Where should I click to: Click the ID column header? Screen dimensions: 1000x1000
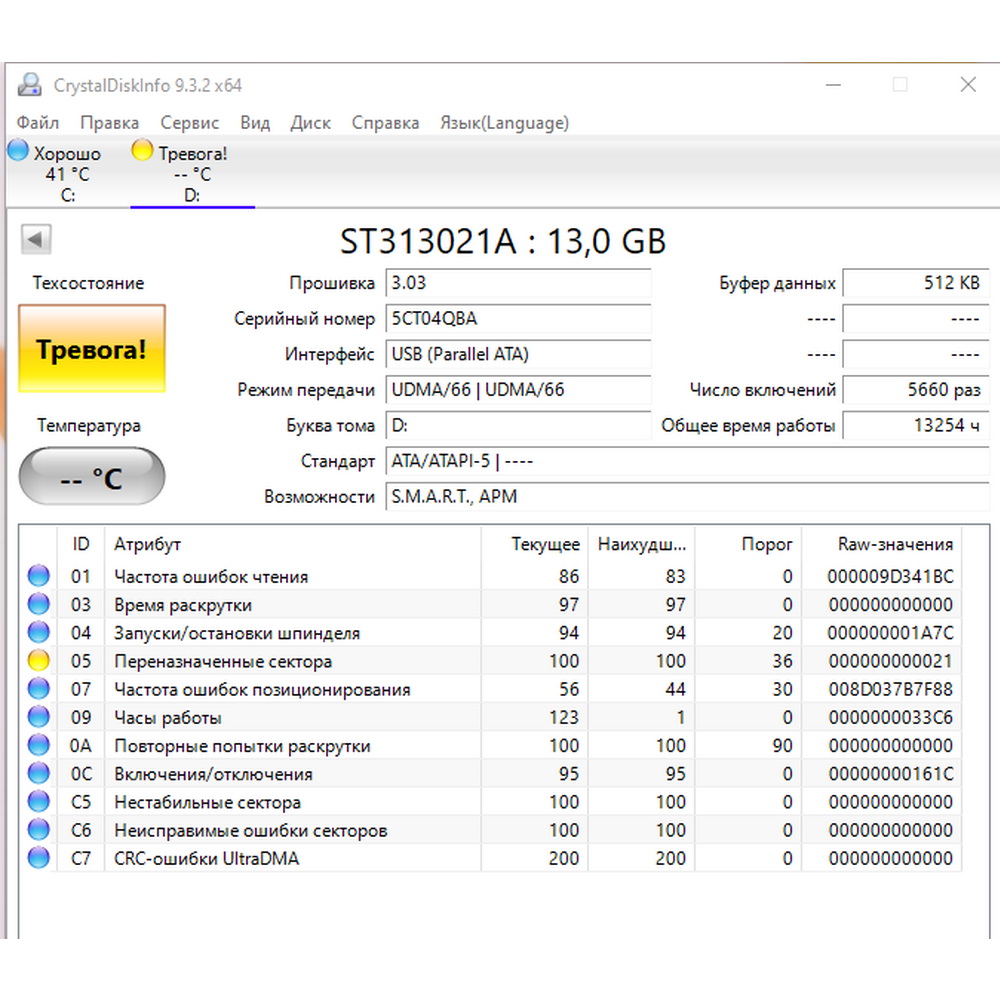pyautogui.click(x=81, y=544)
